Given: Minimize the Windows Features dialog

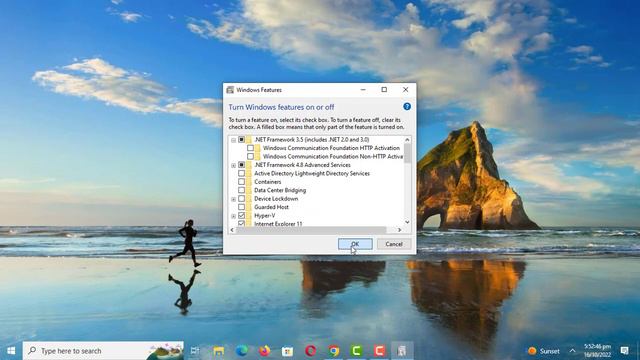Looking at the screenshot, I should coord(363,89).
